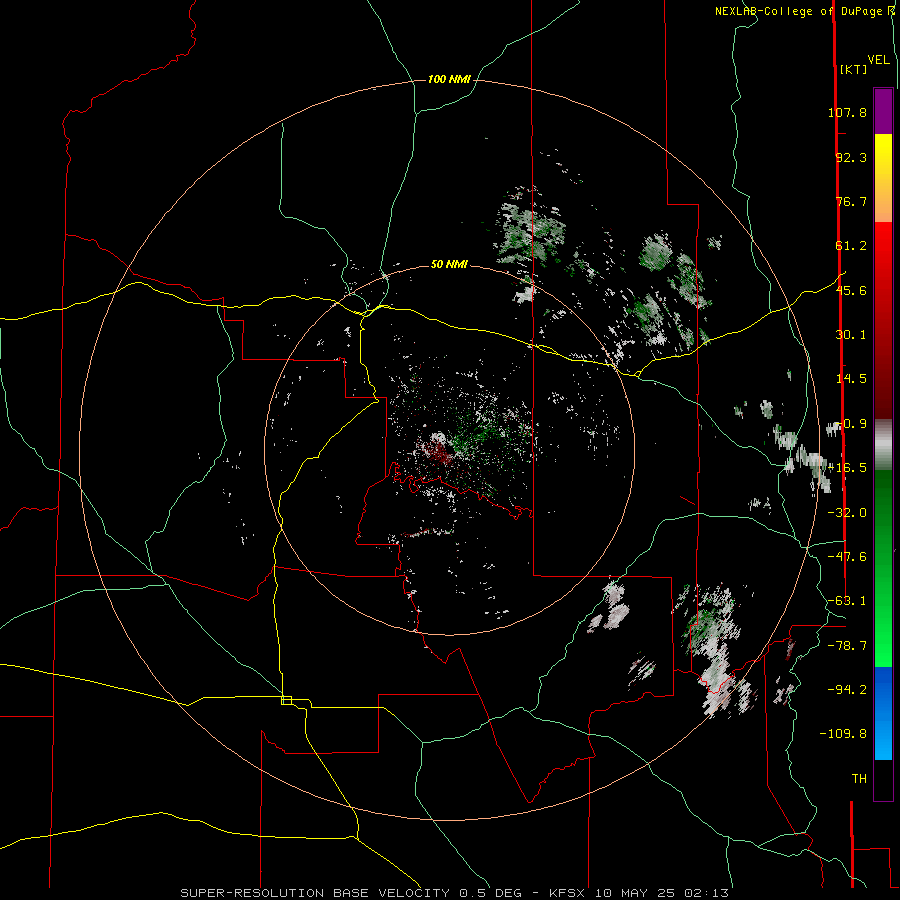The width and height of the screenshot is (900, 900).
Task: Click the 45.6 scale value
Action: coord(851,290)
